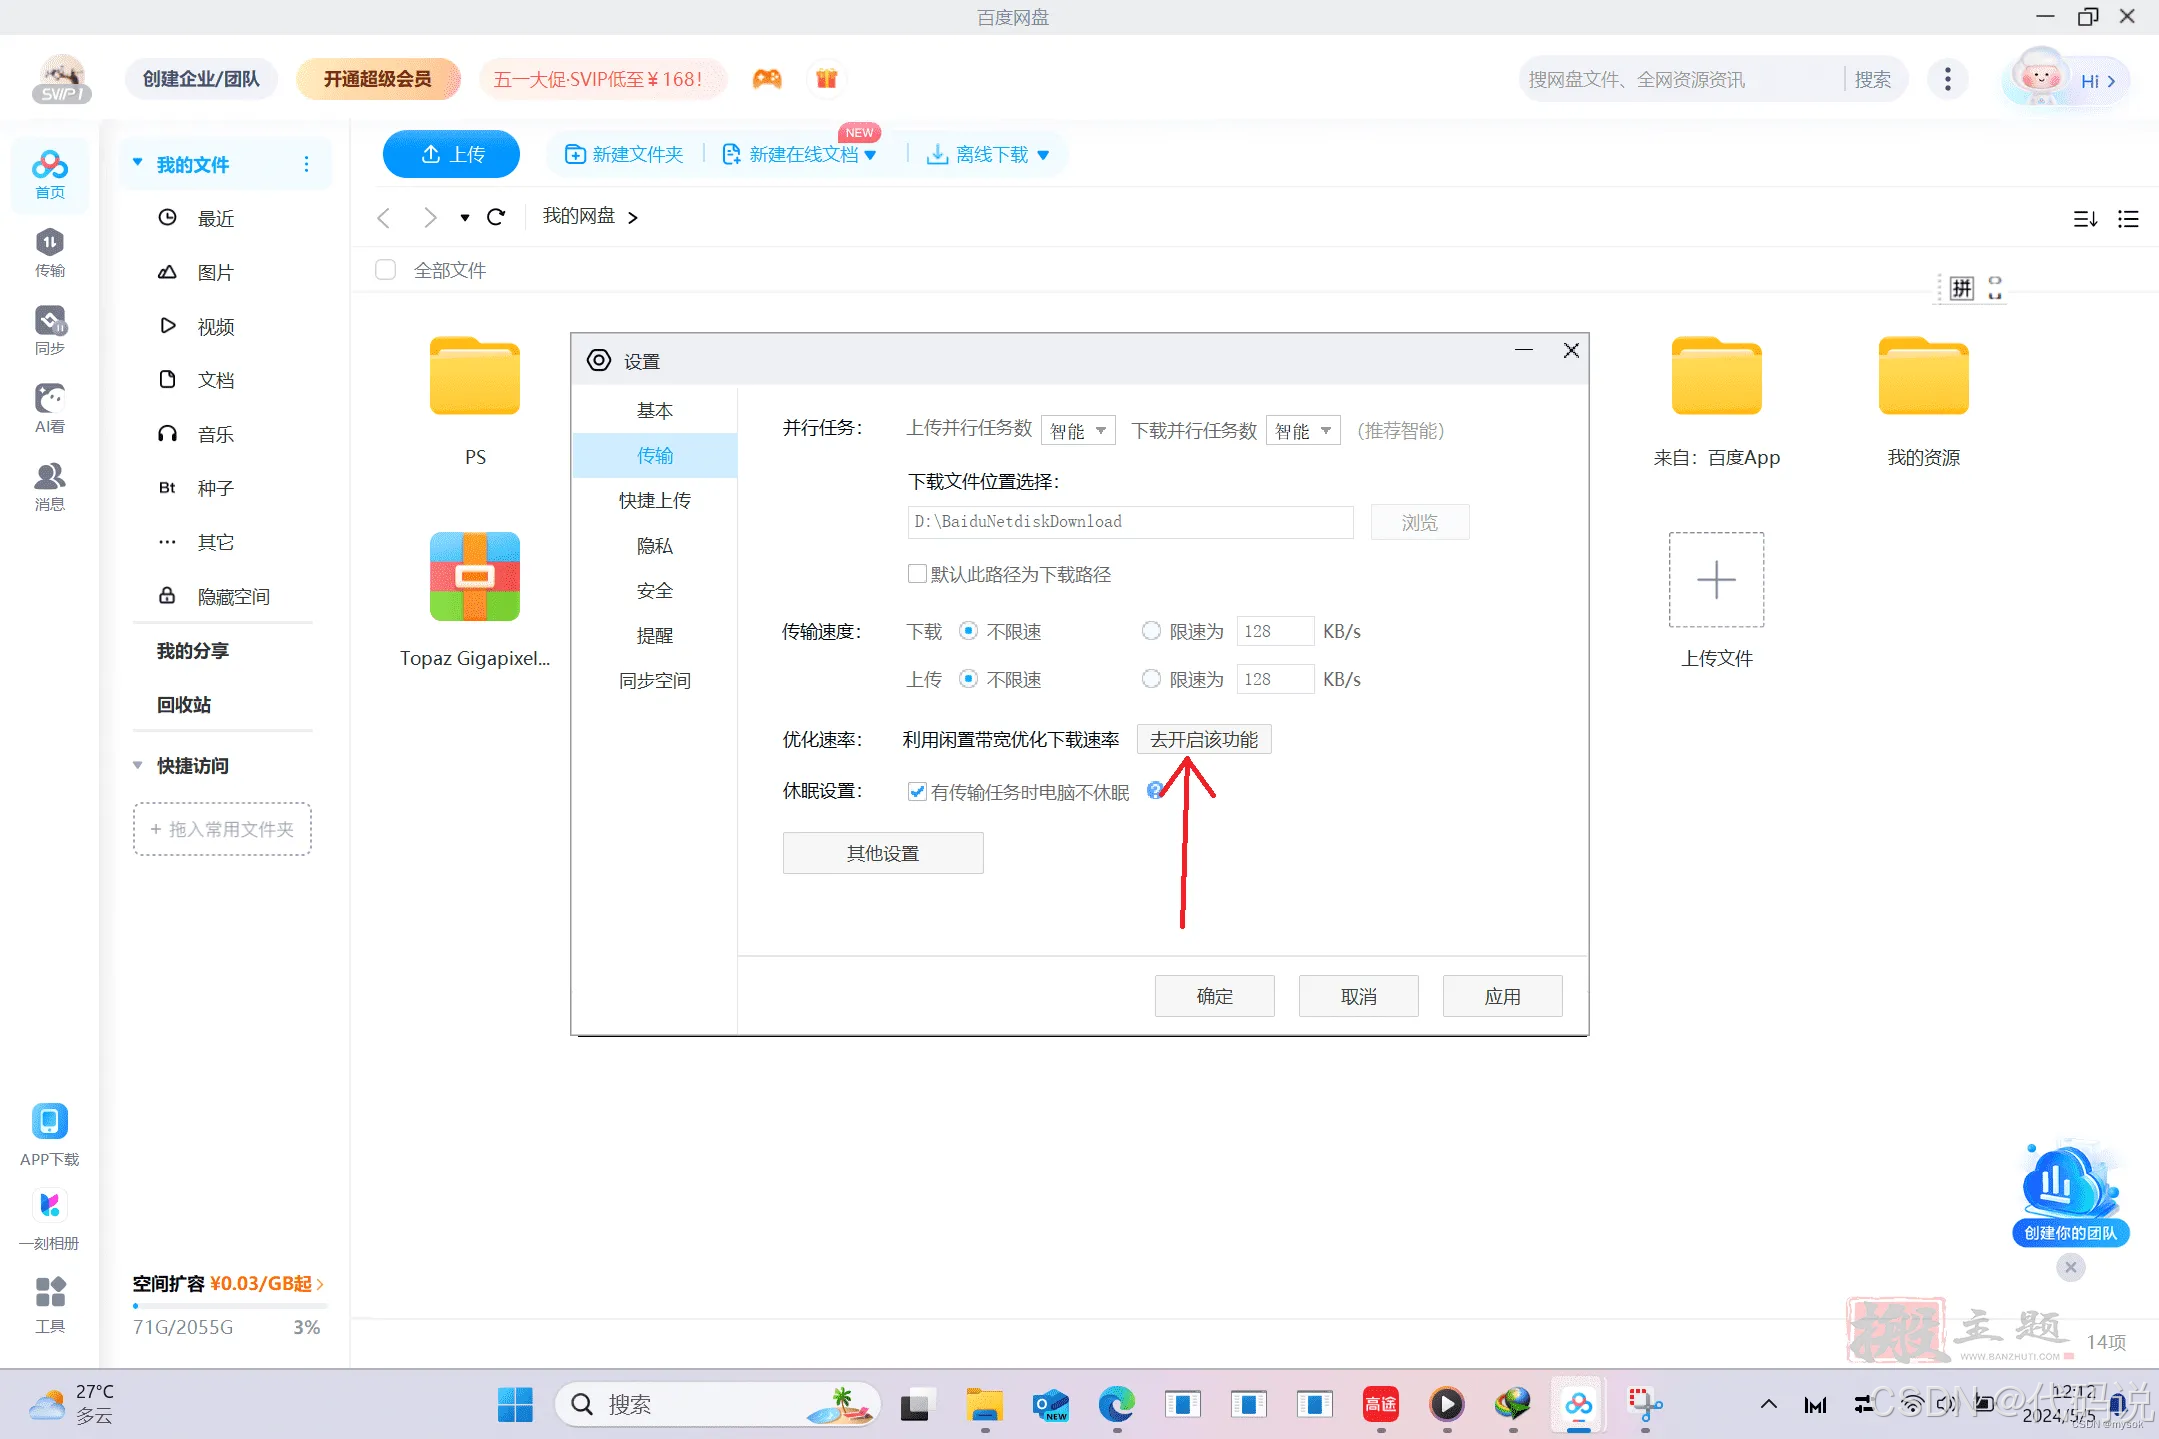Check 默认此路径为下载路径 checkbox
The width and height of the screenshot is (2159, 1439).
pos(916,574)
